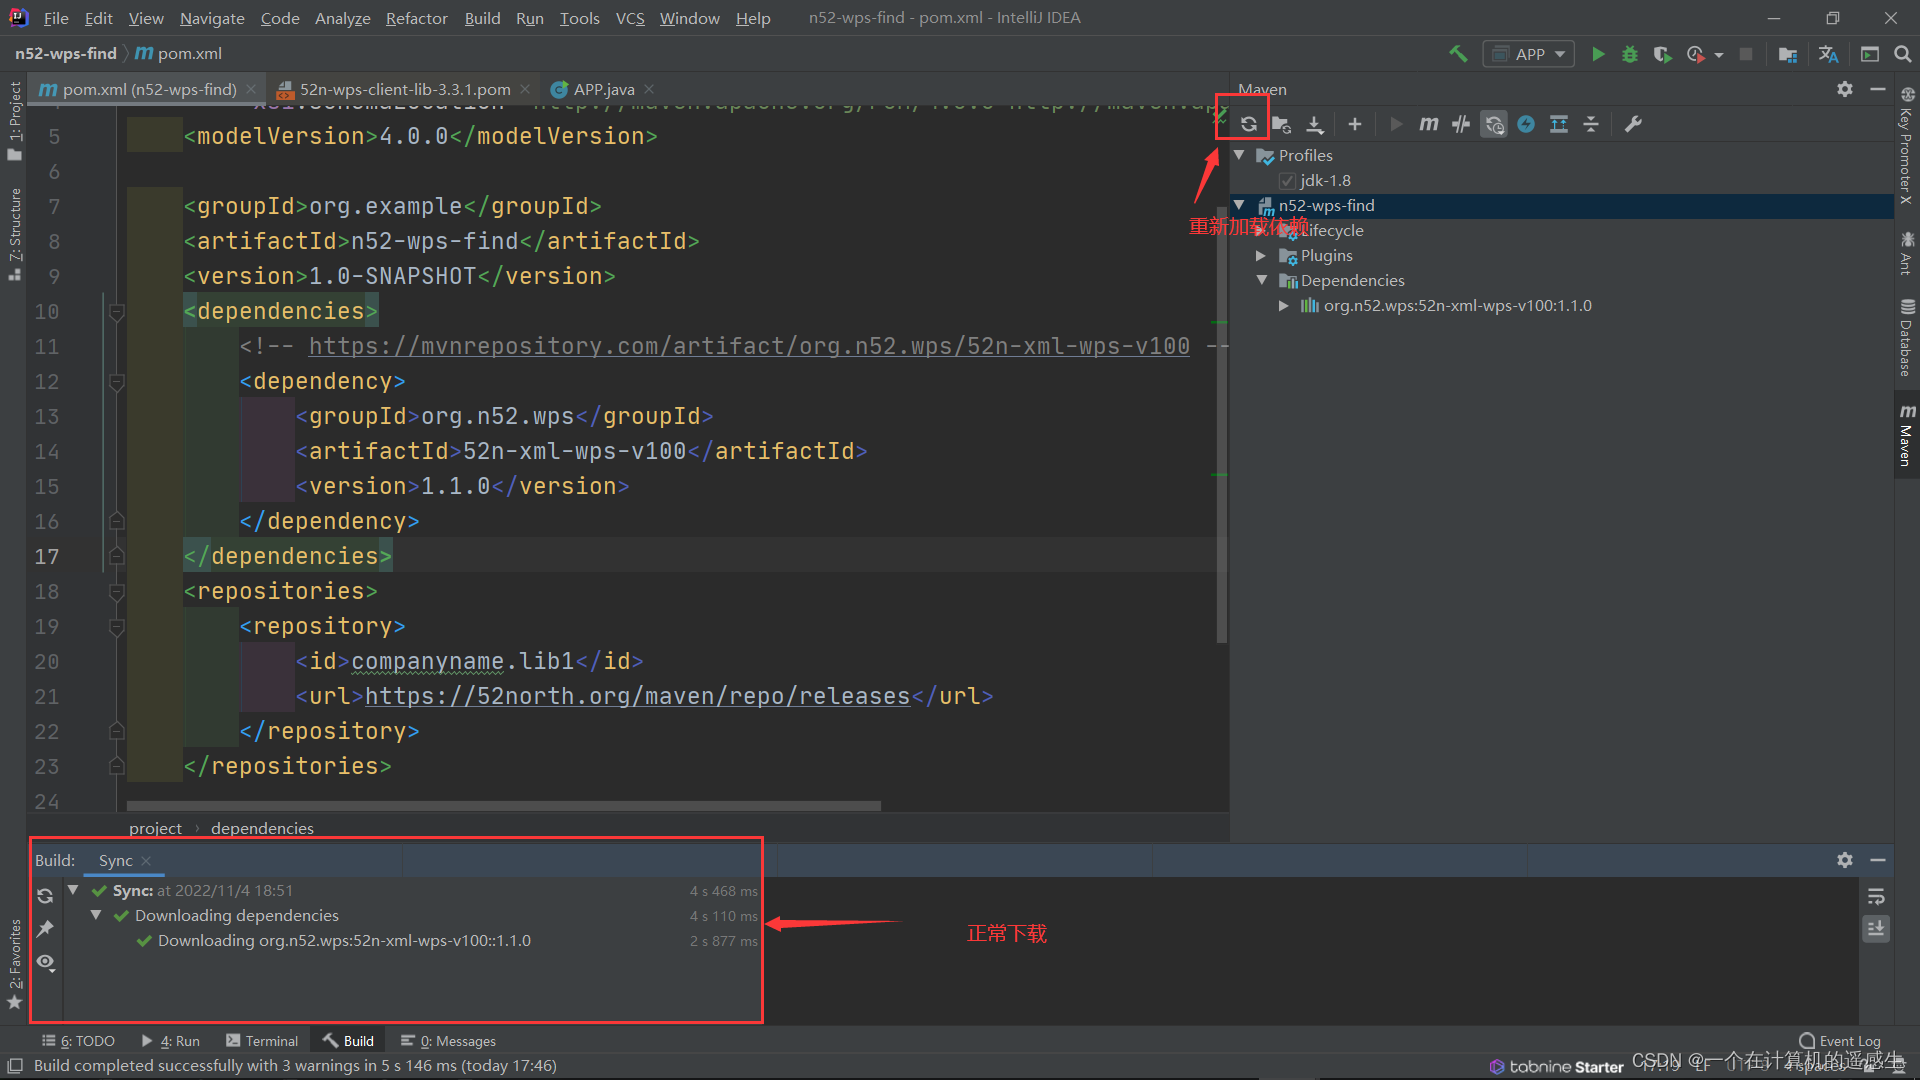The width and height of the screenshot is (1920, 1080).
Task: Close pom.xml (n52-wps-find) tab
Action: pyautogui.click(x=251, y=89)
